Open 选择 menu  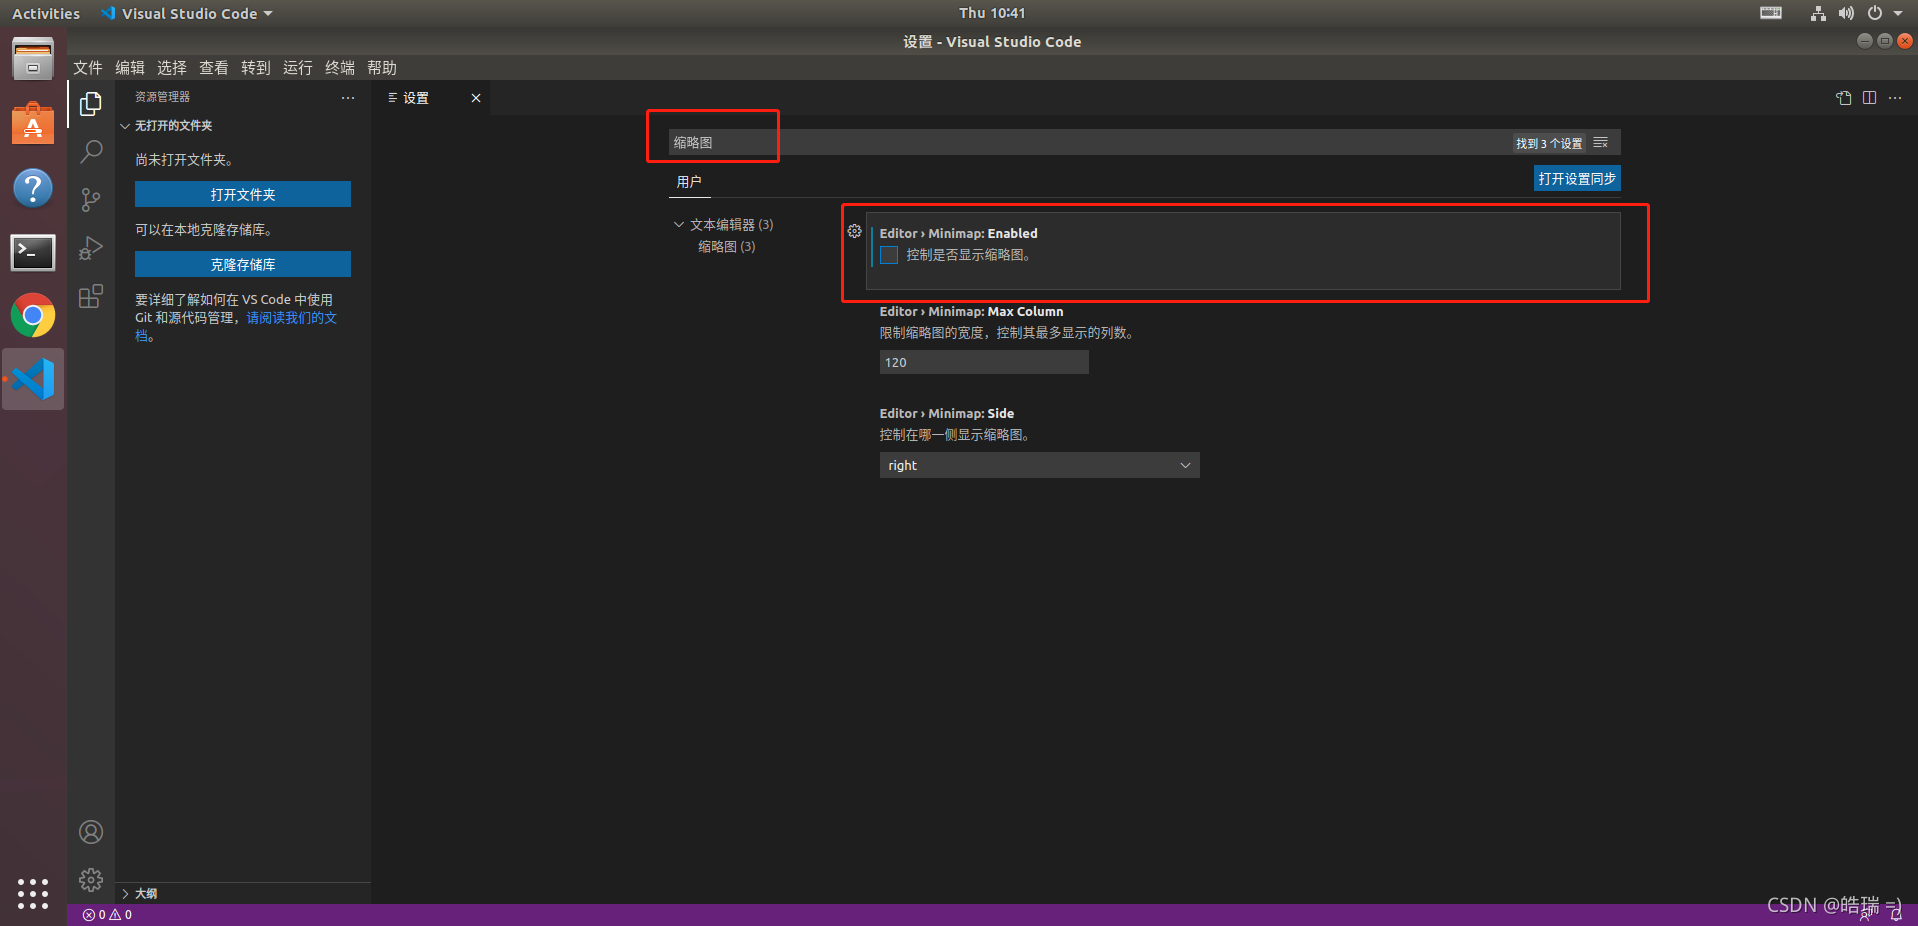pyautogui.click(x=172, y=67)
